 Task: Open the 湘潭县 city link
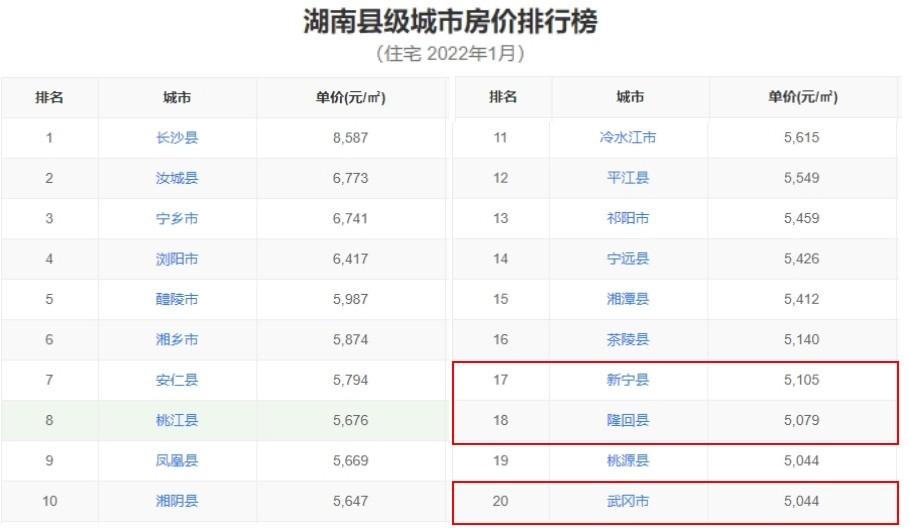[628, 299]
